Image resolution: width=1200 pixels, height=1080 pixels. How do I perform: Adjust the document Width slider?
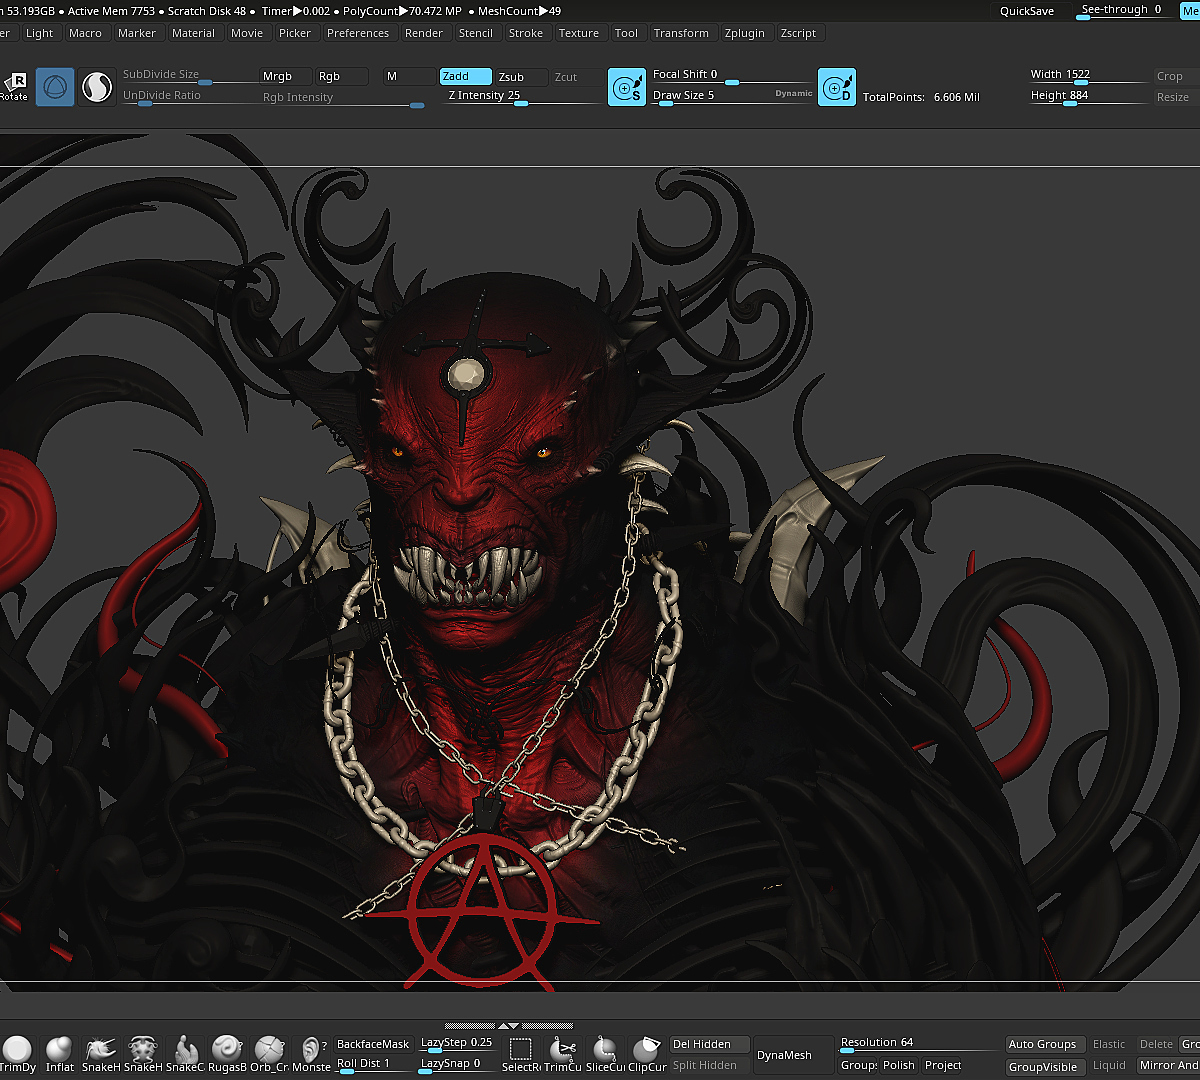click(x=1088, y=76)
